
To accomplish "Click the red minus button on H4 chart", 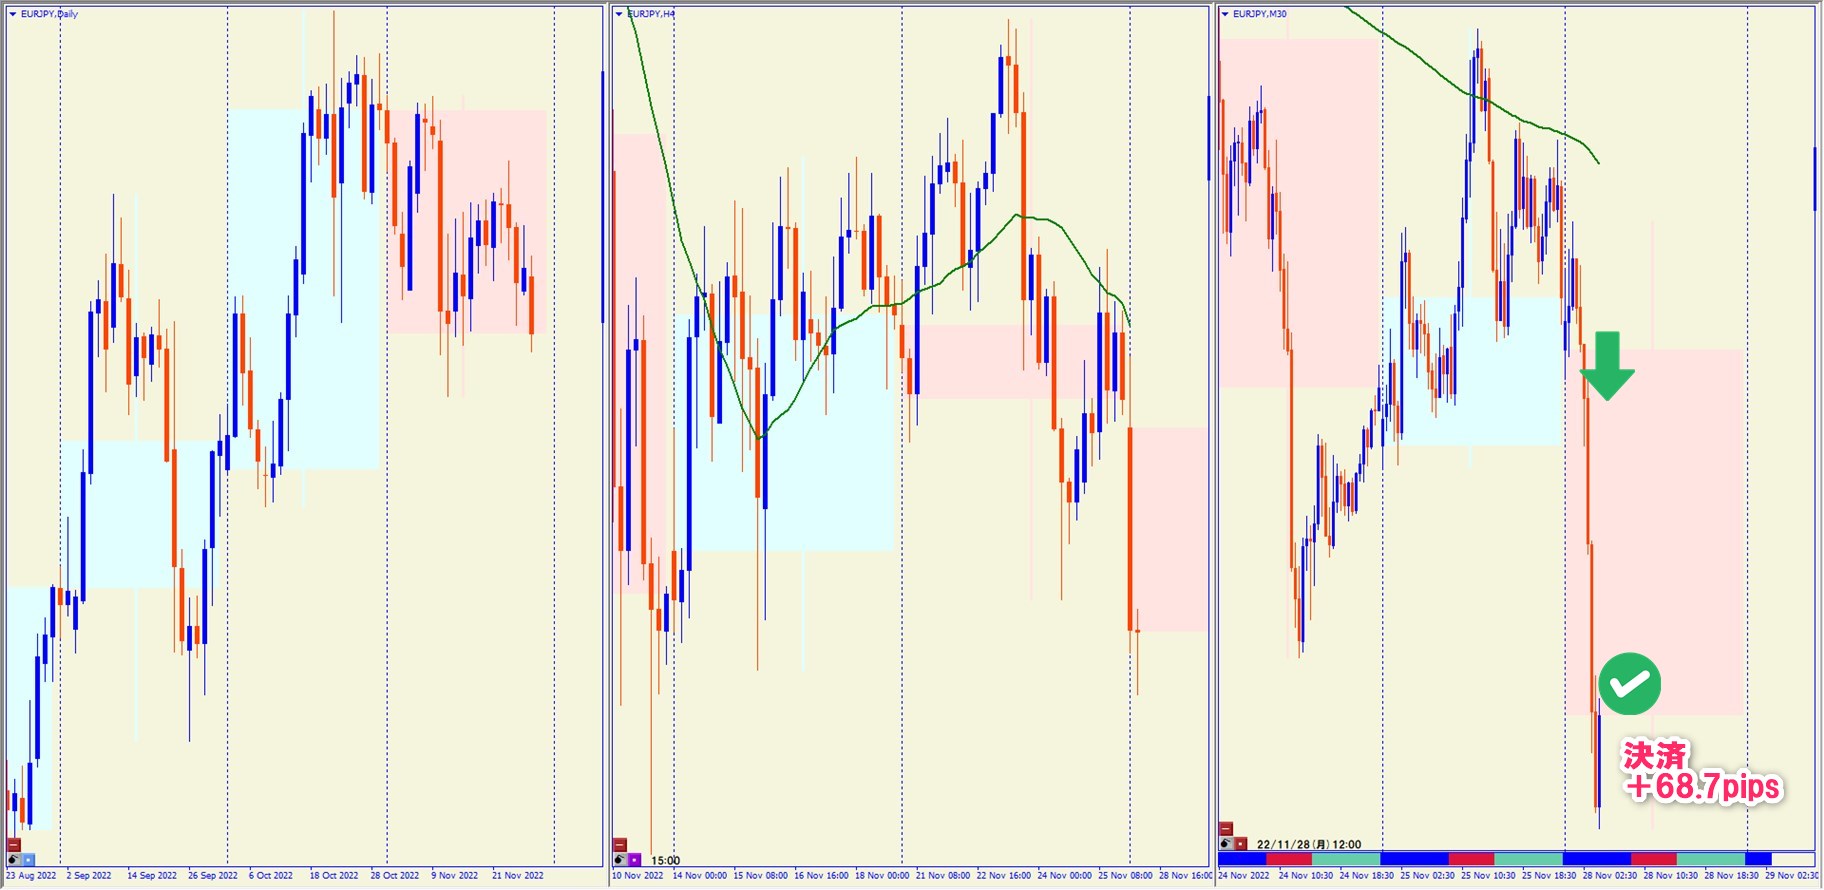I will tap(620, 845).
